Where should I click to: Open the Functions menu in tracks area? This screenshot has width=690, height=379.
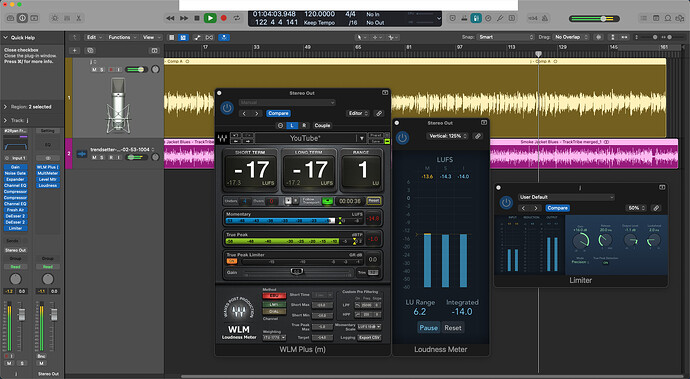pos(122,37)
